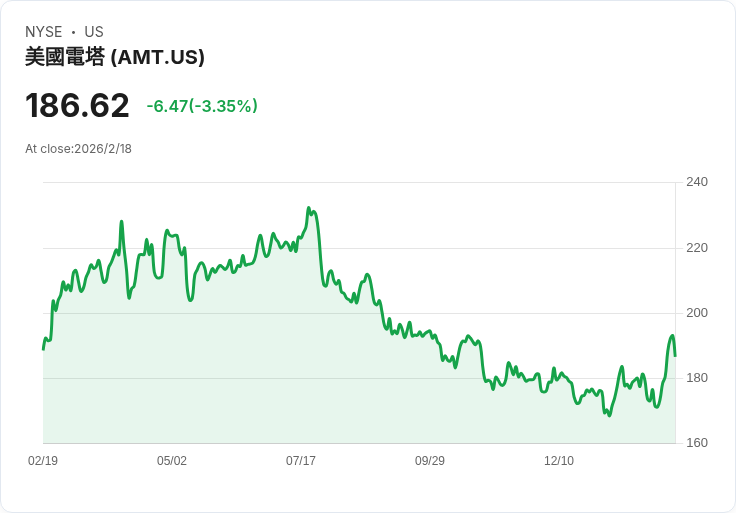
Task: Select the 186.62 closing price
Action: pyautogui.click(x=77, y=106)
